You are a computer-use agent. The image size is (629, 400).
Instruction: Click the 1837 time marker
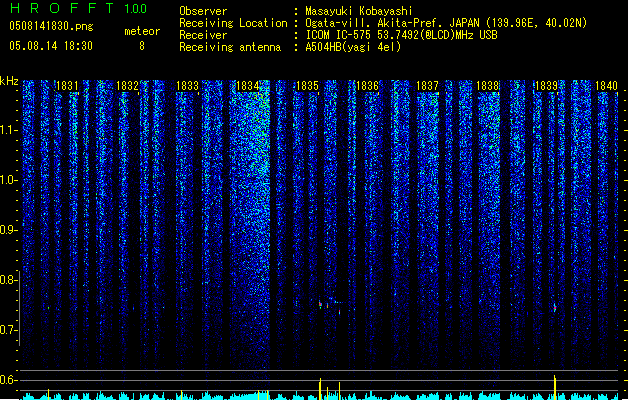[x=428, y=86]
